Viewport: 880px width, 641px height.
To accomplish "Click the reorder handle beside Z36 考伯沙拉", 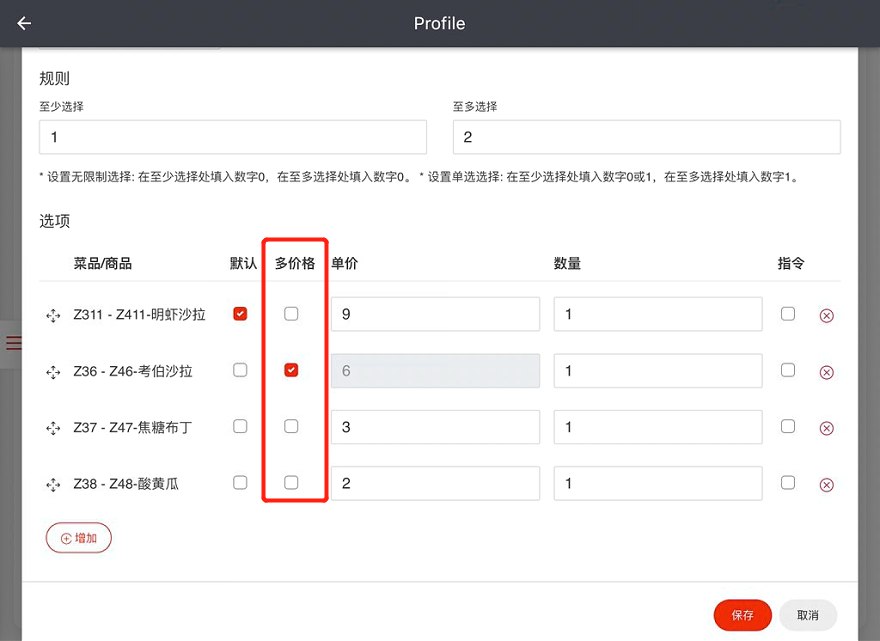I will pyautogui.click(x=53, y=372).
